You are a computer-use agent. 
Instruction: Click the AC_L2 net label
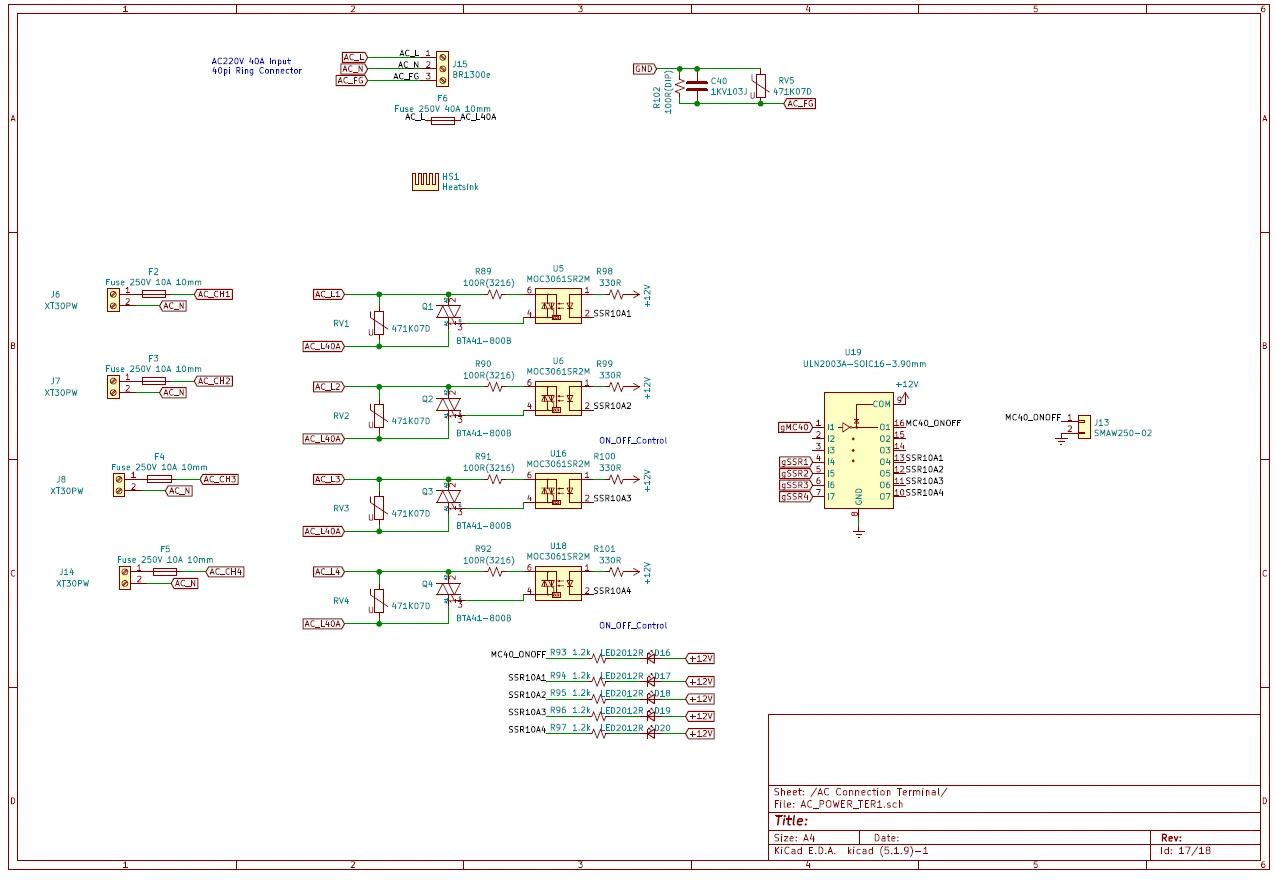329,387
